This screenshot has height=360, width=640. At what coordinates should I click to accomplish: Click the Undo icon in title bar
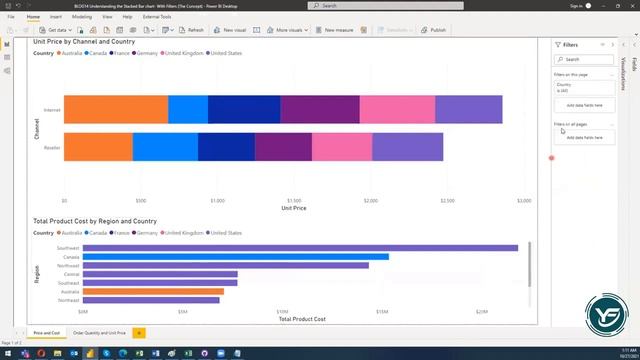[x=18, y=6]
